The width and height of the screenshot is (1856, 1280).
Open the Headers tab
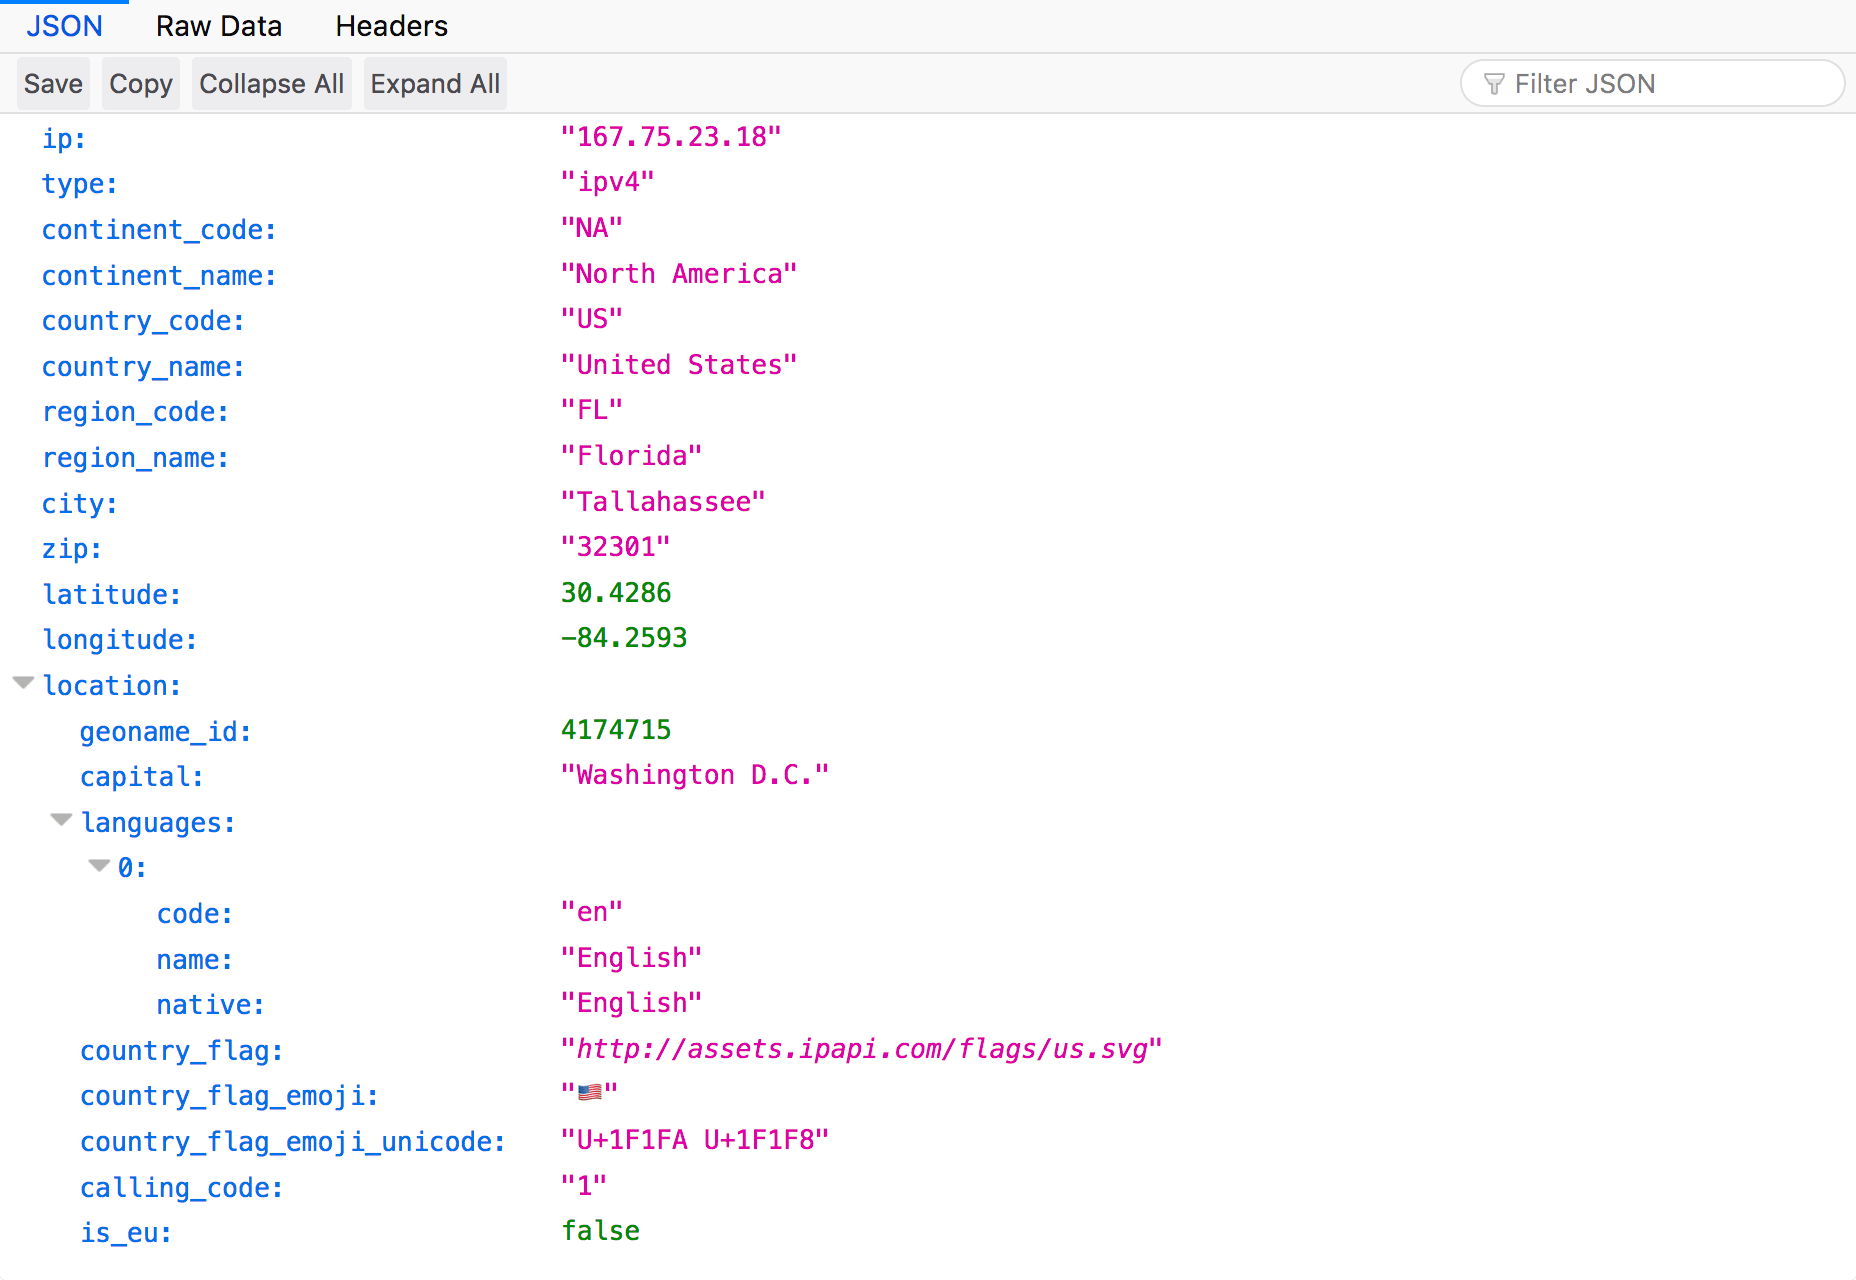tap(392, 26)
